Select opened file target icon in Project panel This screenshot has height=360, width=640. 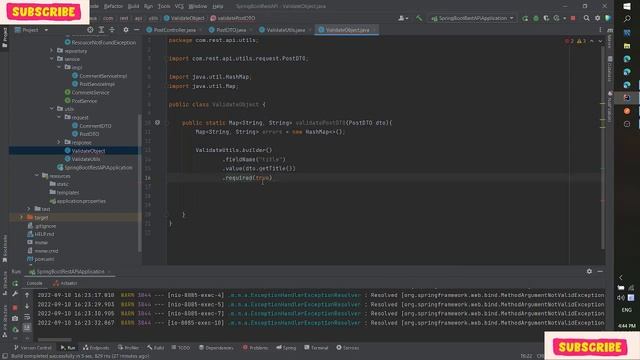90,30
